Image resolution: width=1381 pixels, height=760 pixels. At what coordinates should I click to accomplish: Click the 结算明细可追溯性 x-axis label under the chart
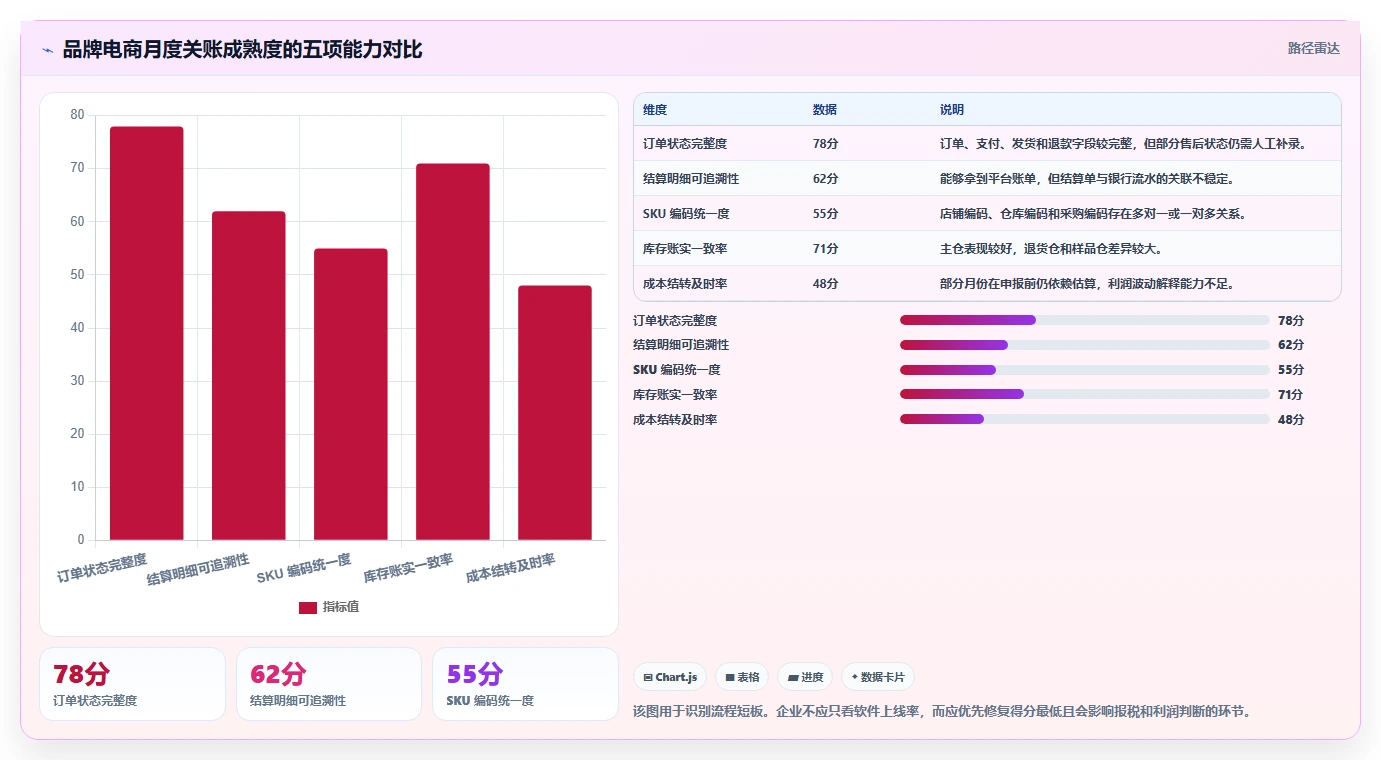198,568
